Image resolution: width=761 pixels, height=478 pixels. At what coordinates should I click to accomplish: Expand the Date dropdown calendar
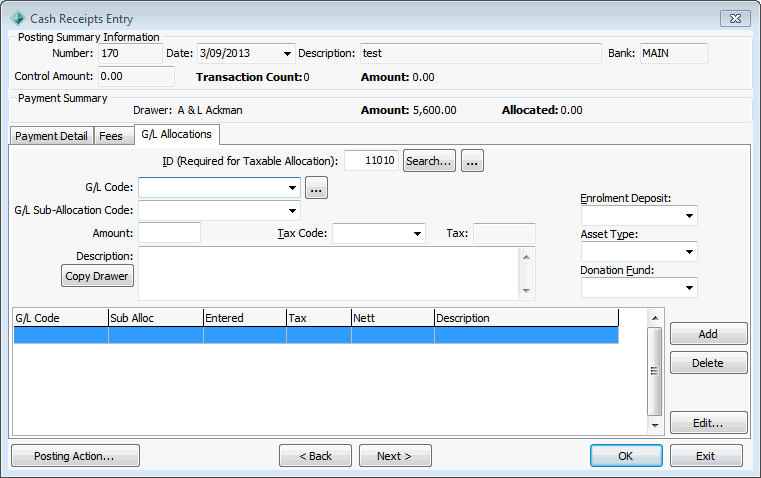click(287, 53)
